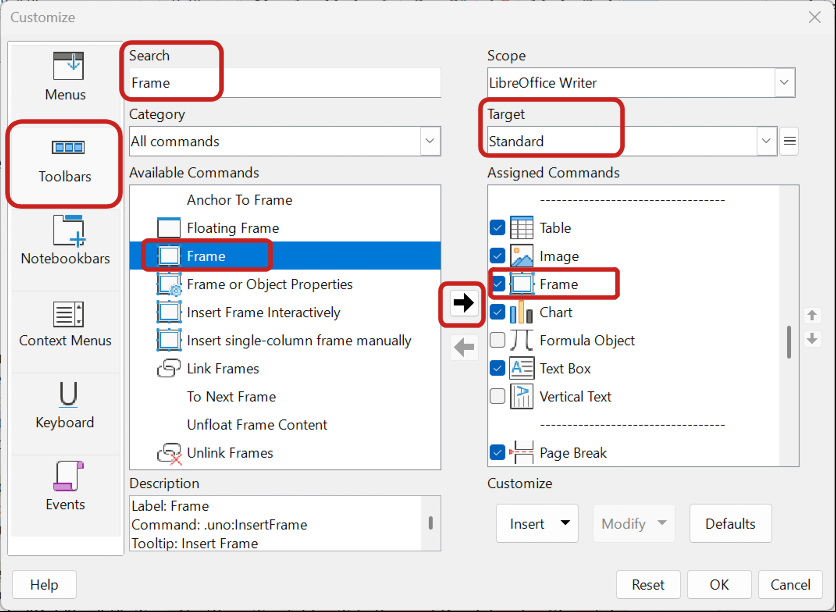
Task: Select Frame icon in assigned commands
Action: point(521,284)
